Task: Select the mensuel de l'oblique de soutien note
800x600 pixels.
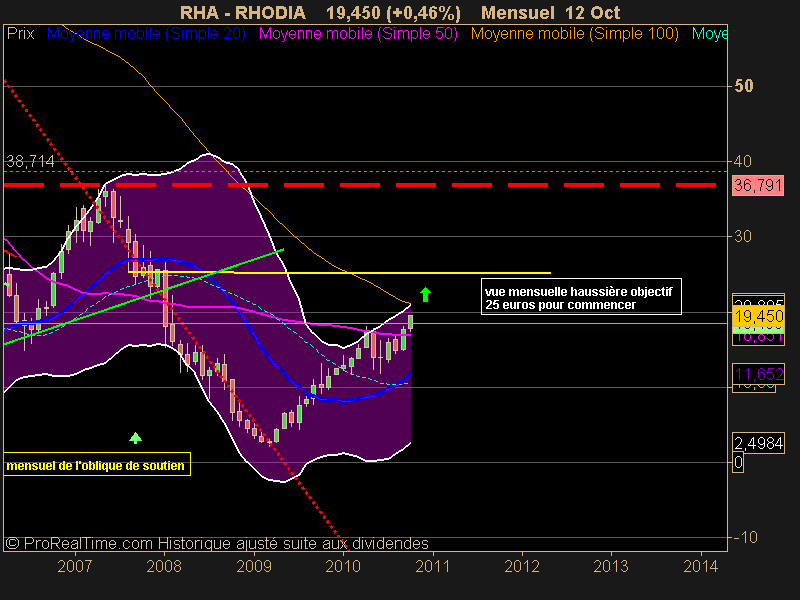Action: (97, 464)
